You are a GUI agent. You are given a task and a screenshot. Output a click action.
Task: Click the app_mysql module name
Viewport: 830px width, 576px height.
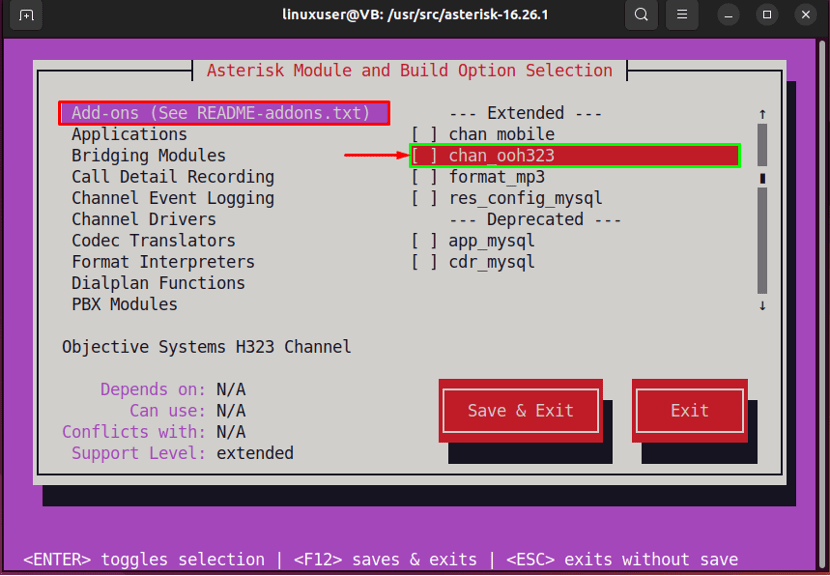tap(492, 241)
